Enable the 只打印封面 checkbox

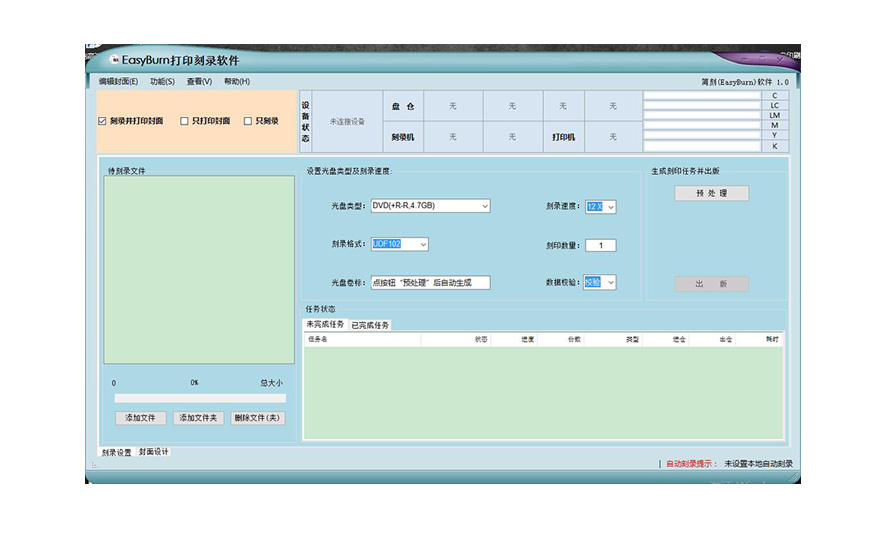click(x=184, y=121)
